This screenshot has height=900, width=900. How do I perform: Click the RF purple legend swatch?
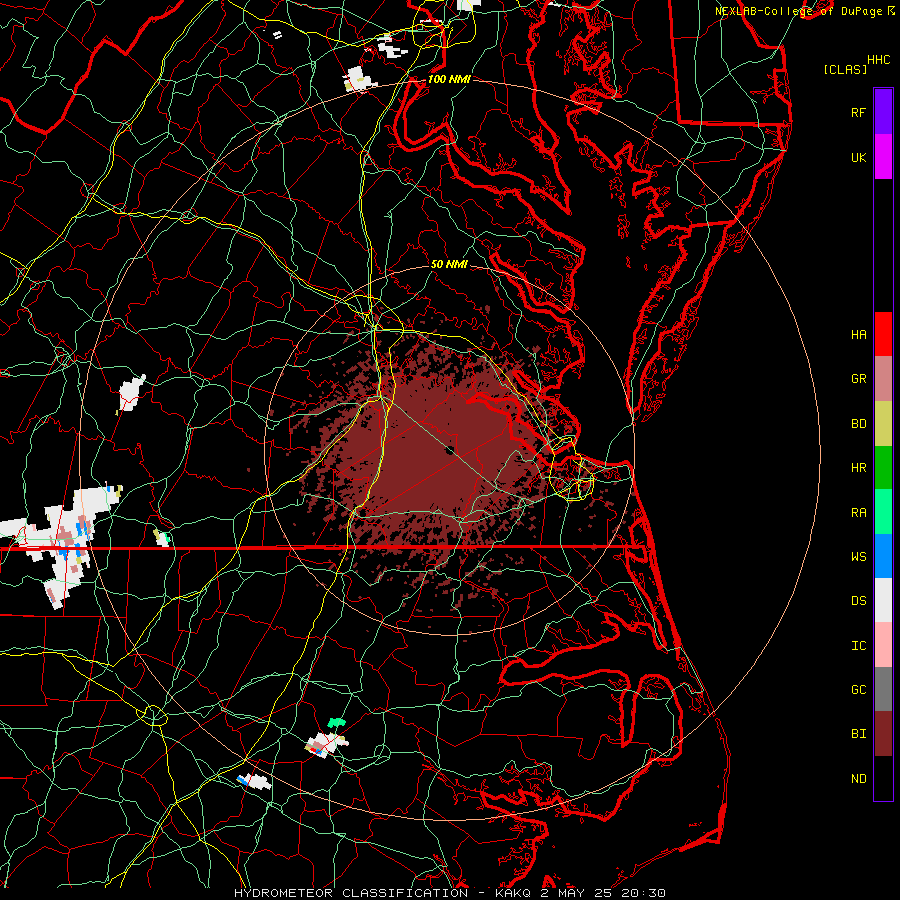(x=883, y=112)
